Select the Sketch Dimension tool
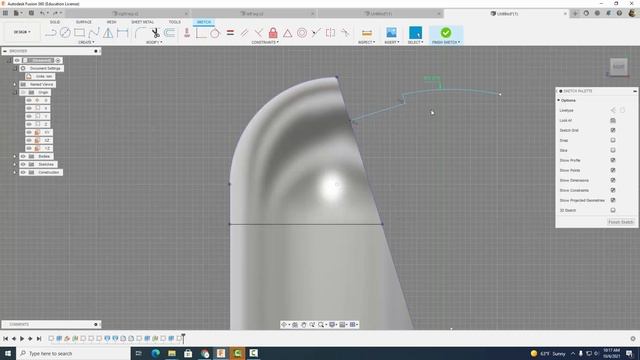Screen dimensions: 640x360 pyautogui.click(x=122, y=33)
